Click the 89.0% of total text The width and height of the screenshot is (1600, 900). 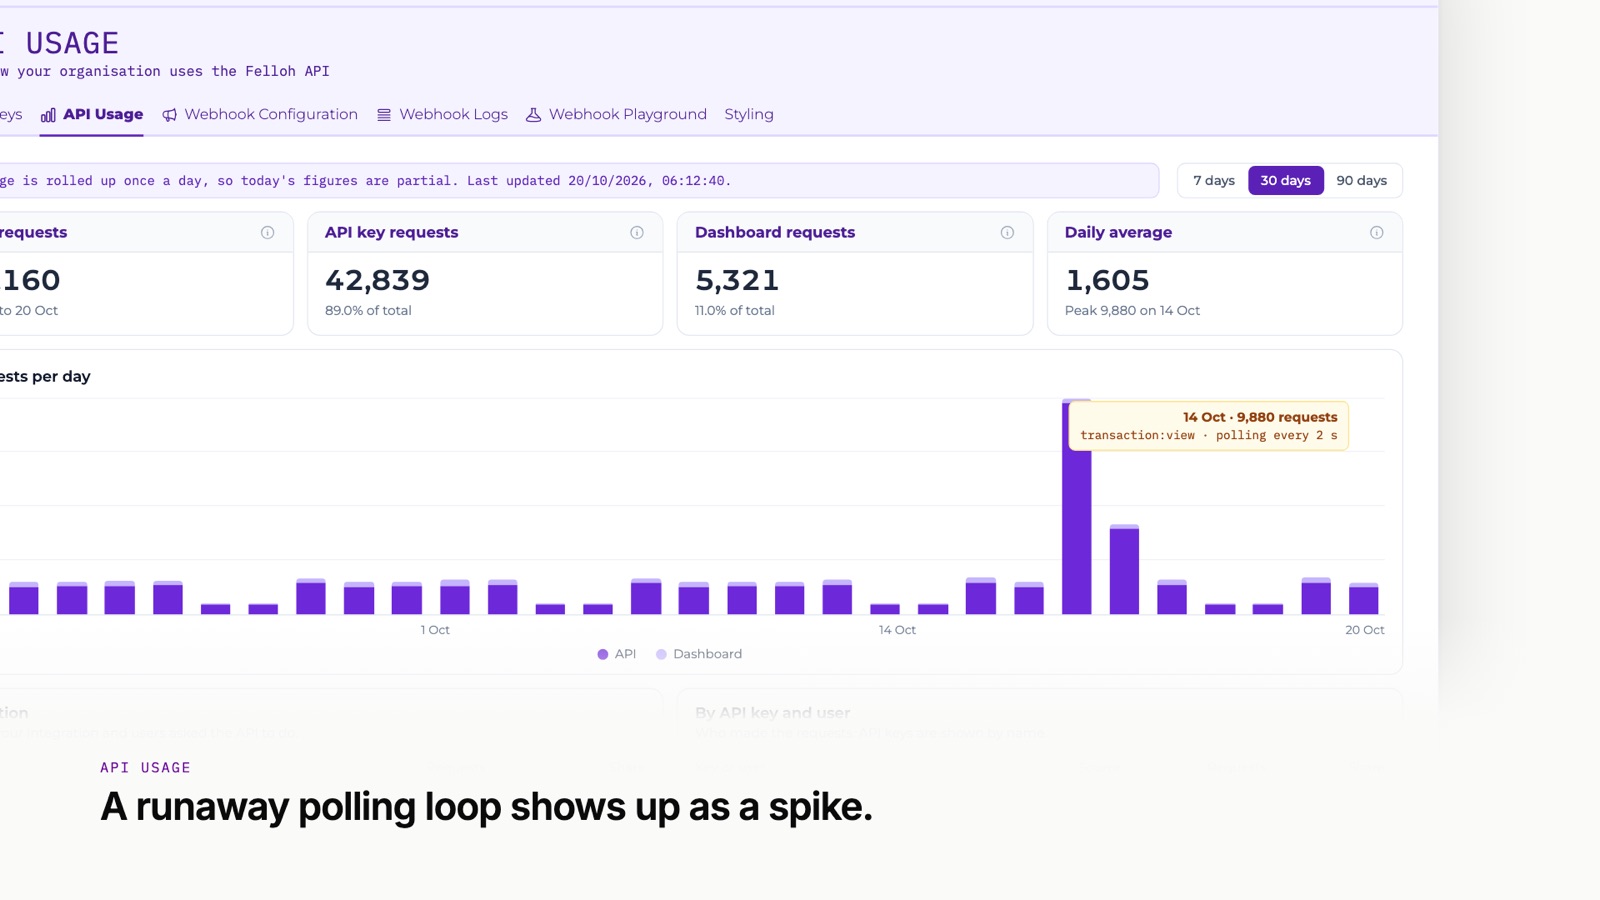(x=368, y=311)
